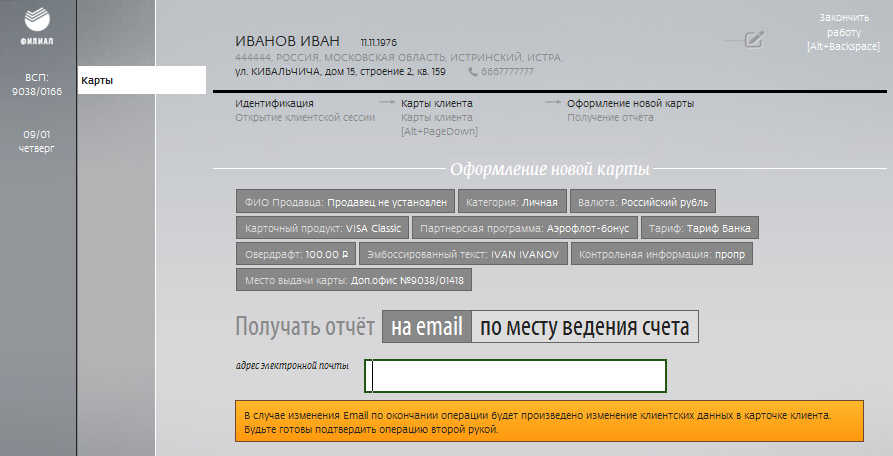Click the Валюта: Российский рубль tag
This screenshot has height=456, width=893.
643,202
